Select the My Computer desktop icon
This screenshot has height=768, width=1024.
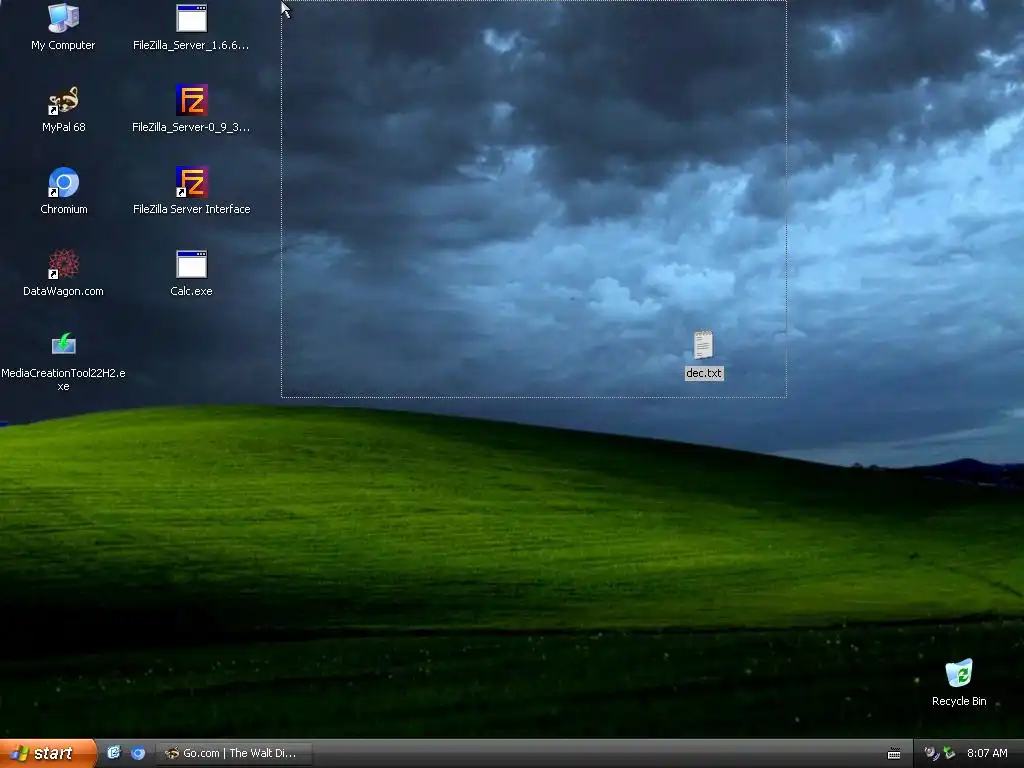coord(63,18)
